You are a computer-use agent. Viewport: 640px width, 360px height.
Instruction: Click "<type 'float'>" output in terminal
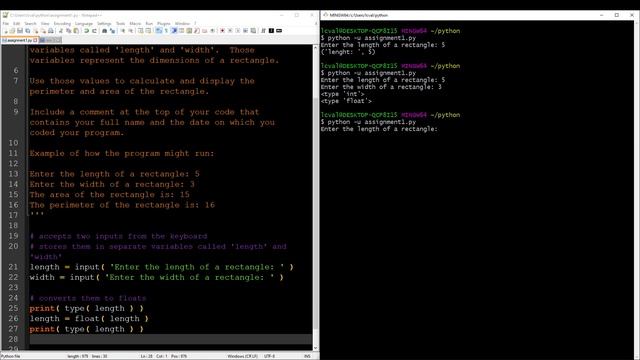(x=346, y=101)
